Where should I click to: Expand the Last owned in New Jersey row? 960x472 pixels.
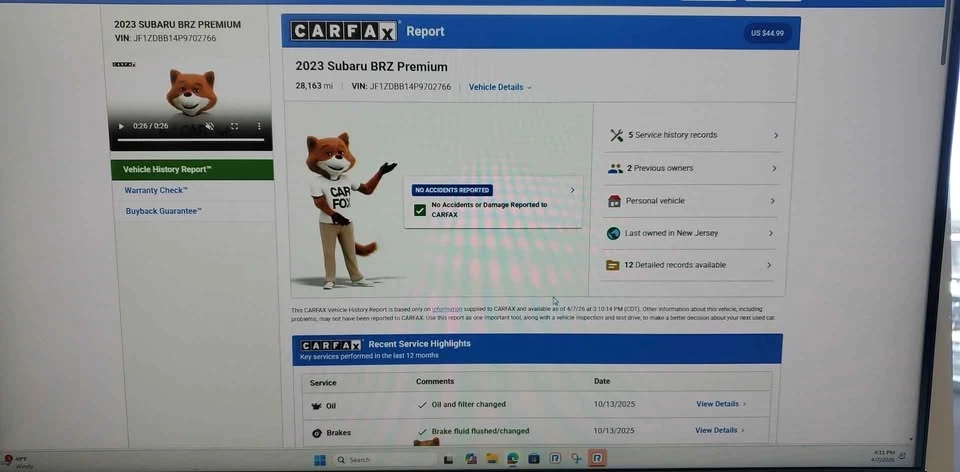point(689,233)
